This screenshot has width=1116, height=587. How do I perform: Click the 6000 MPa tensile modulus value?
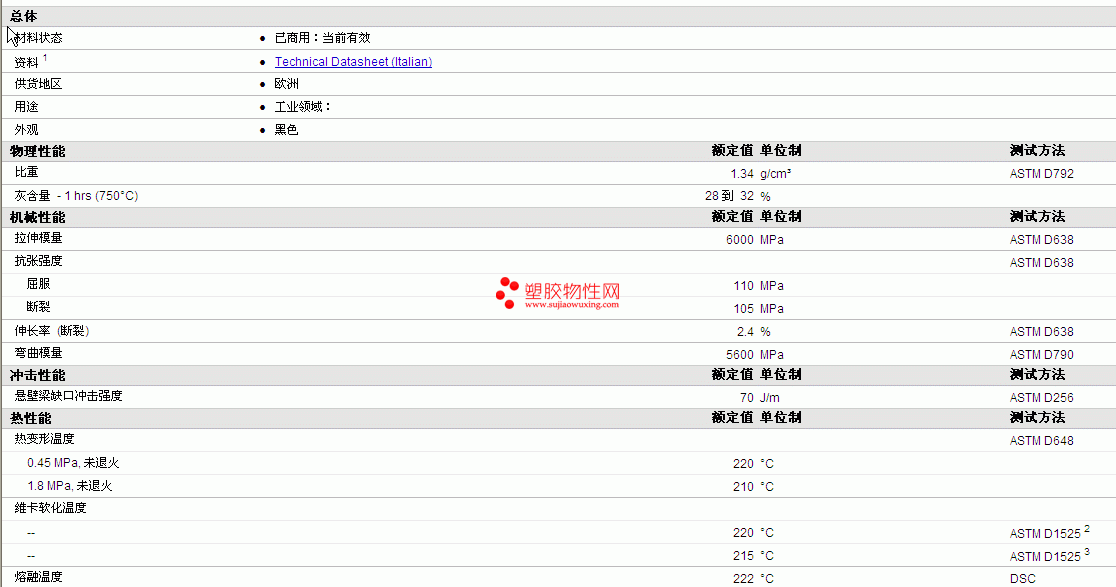point(754,240)
